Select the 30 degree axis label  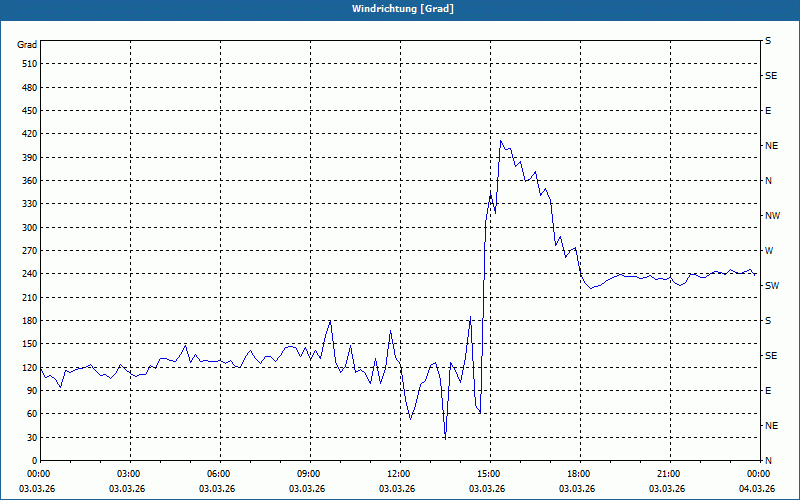(31, 437)
